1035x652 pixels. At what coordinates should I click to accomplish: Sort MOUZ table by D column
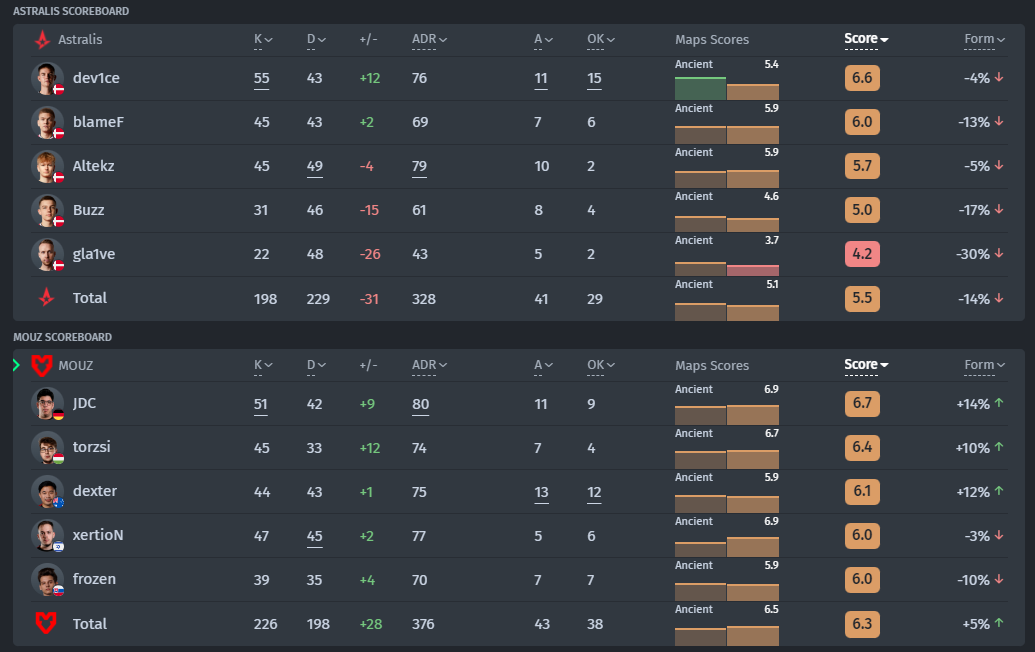316,365
